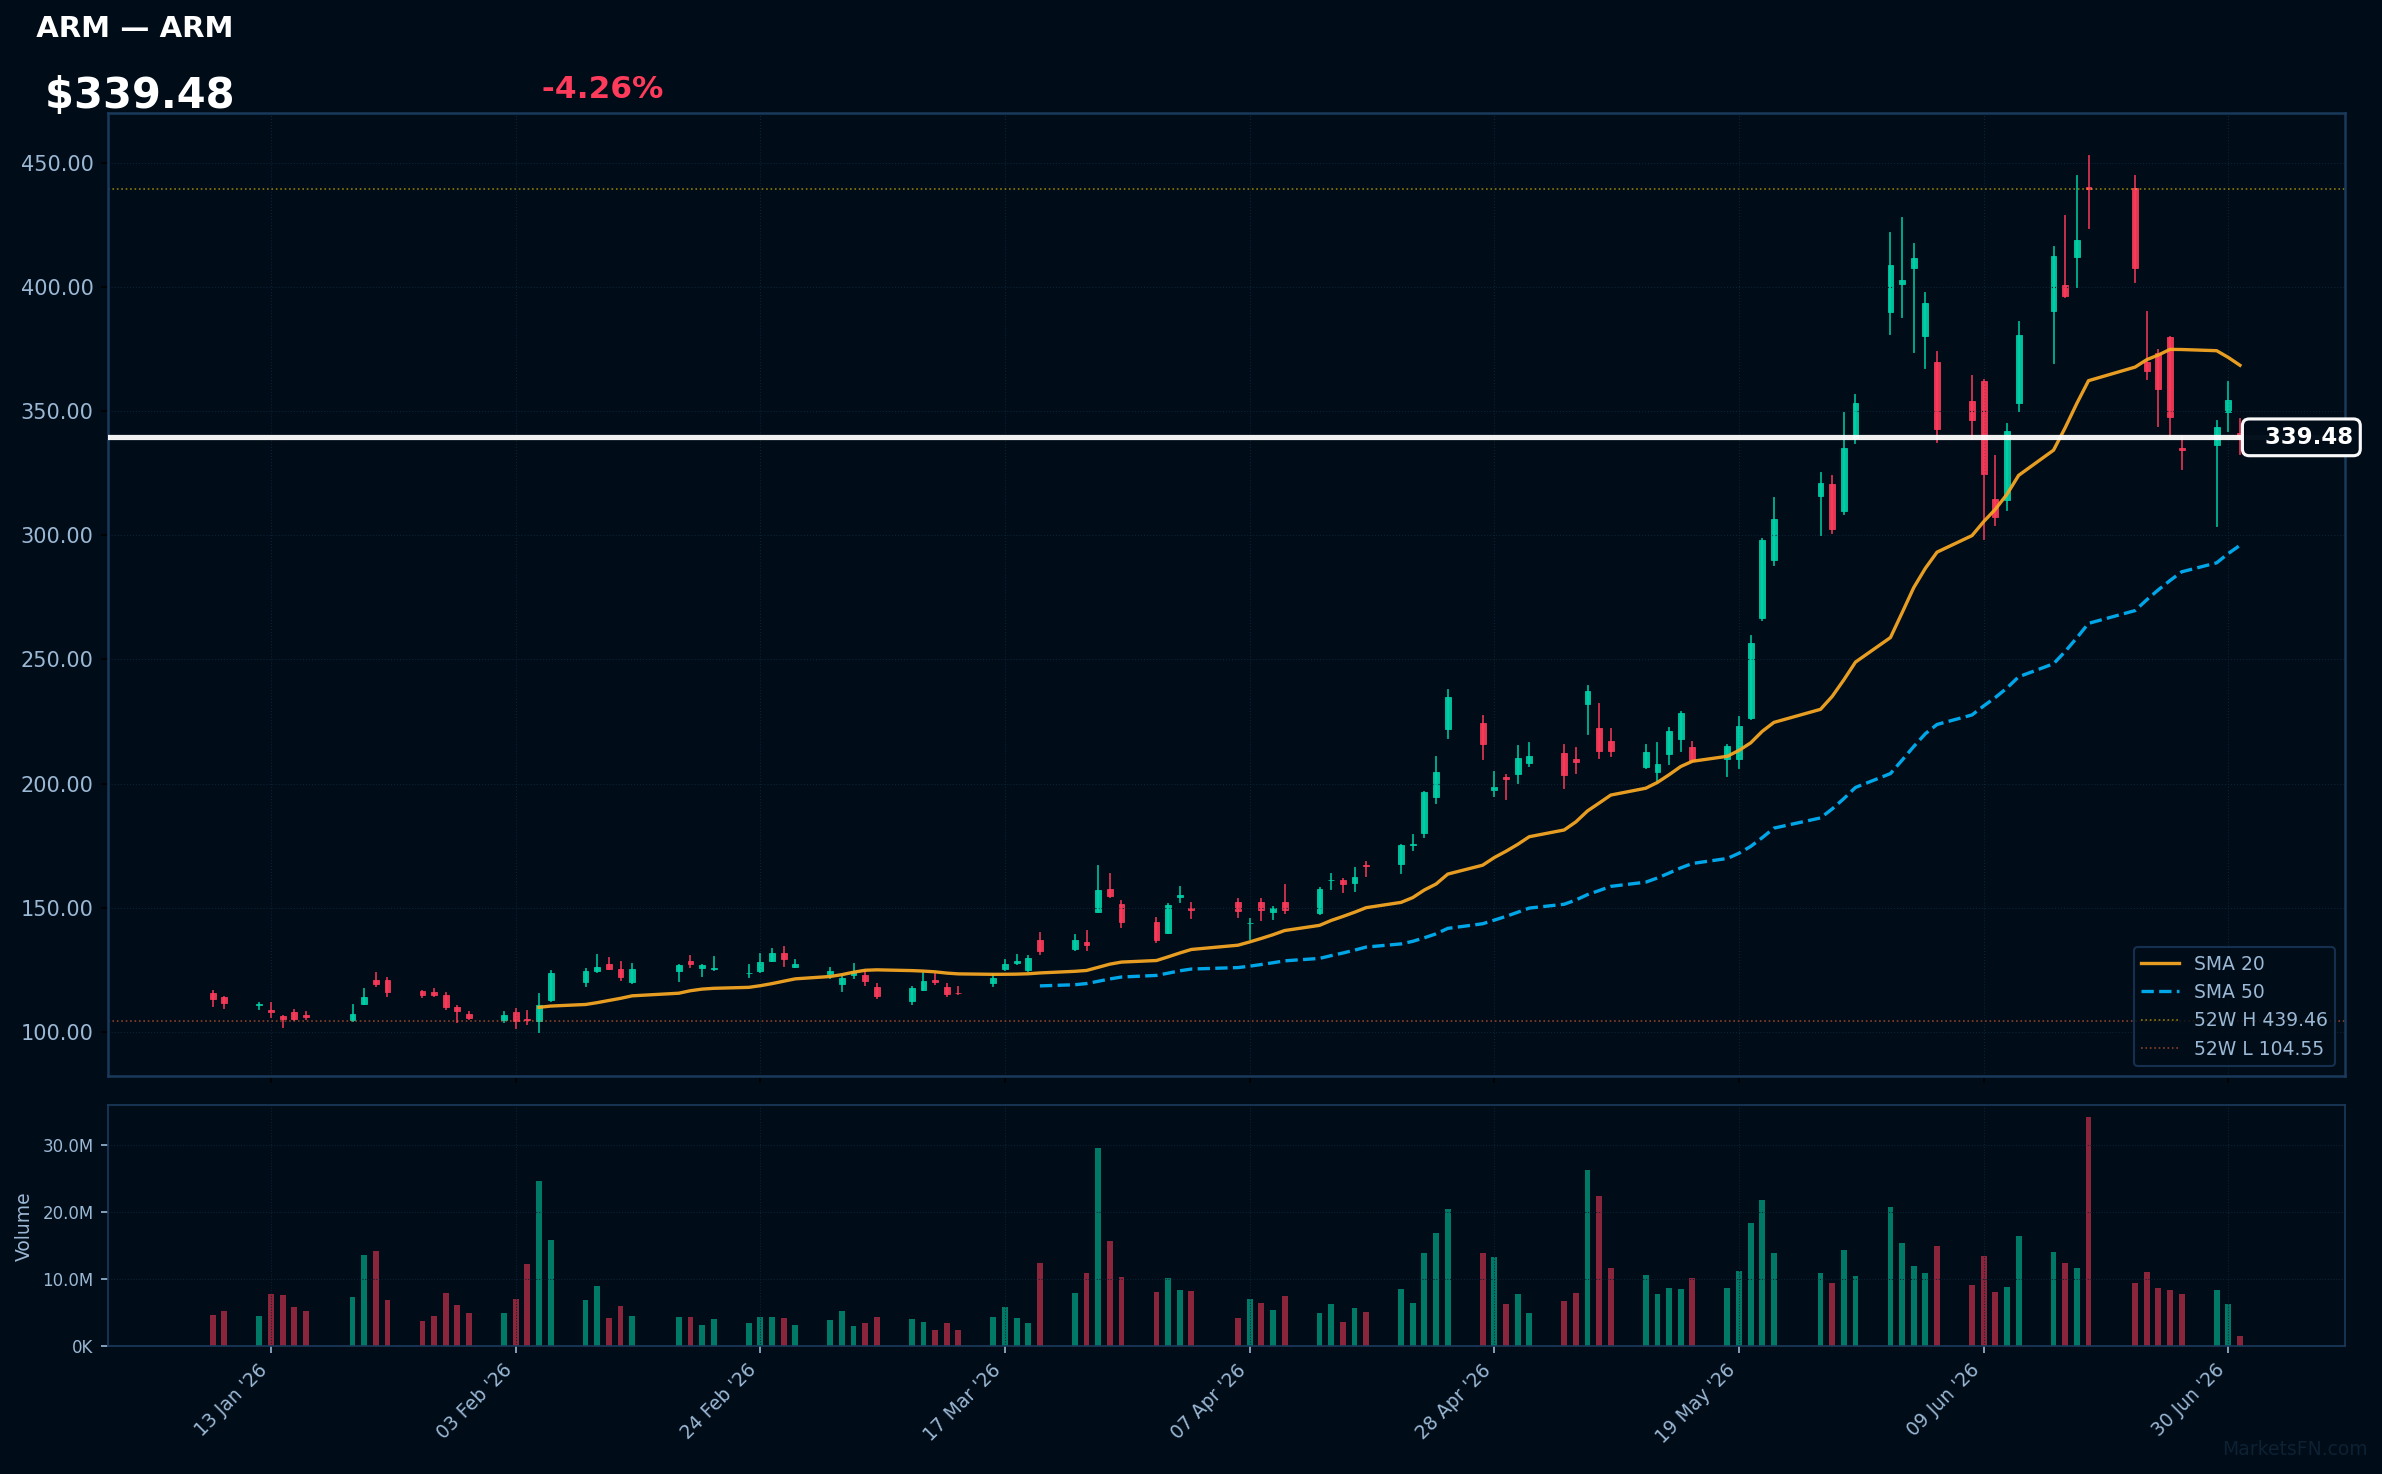This screenshot has height=1474, width=2382.
Task: Click the ARM — ARM ticker title
Action: click(x=134, y=27)
